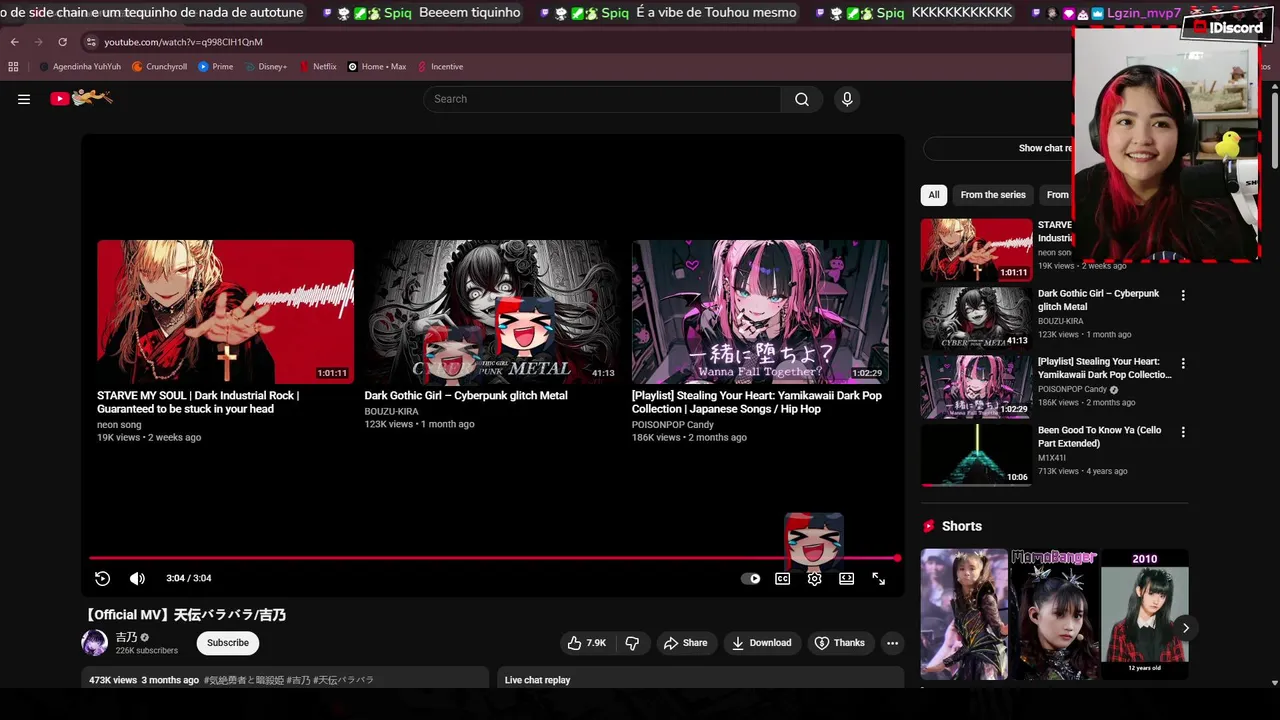1280x720 pixels.
Task: Click the browser forward arrow
Action: 38,42
